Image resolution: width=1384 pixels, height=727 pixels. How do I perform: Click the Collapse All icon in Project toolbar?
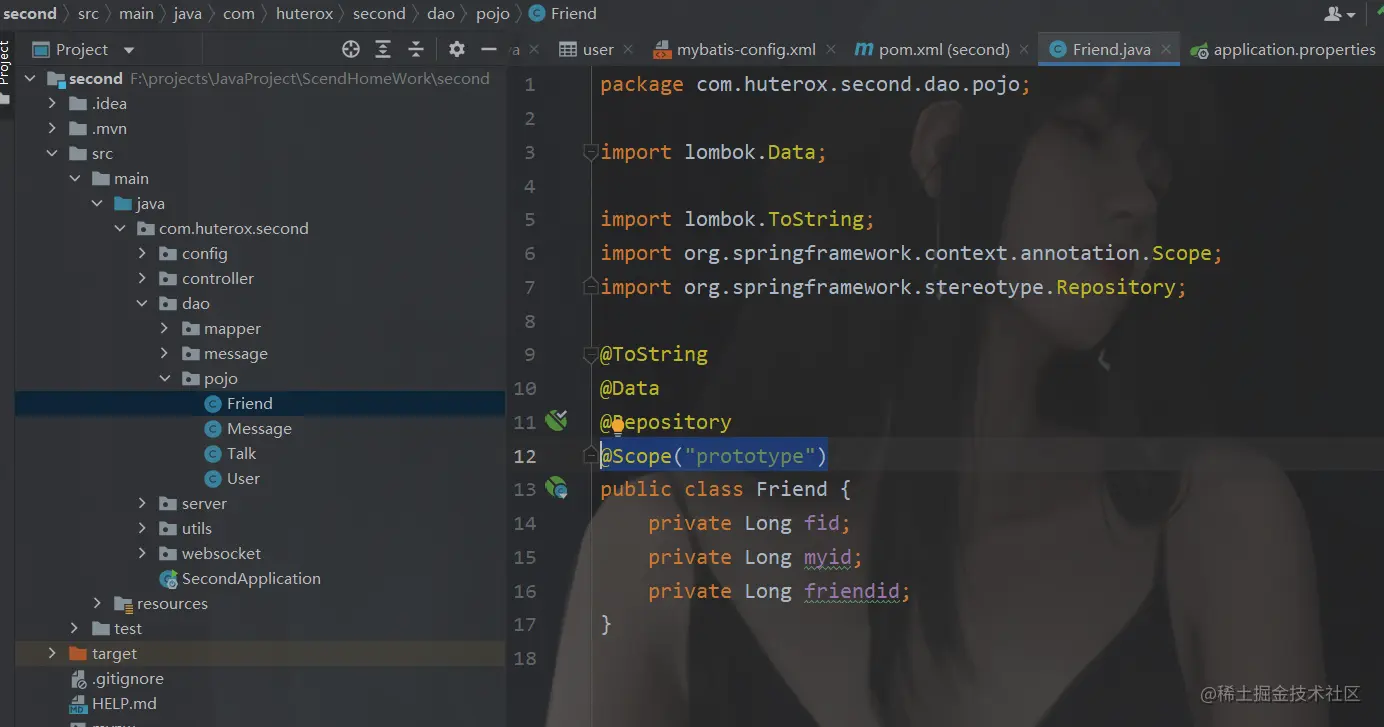click(x=416, y=49)
